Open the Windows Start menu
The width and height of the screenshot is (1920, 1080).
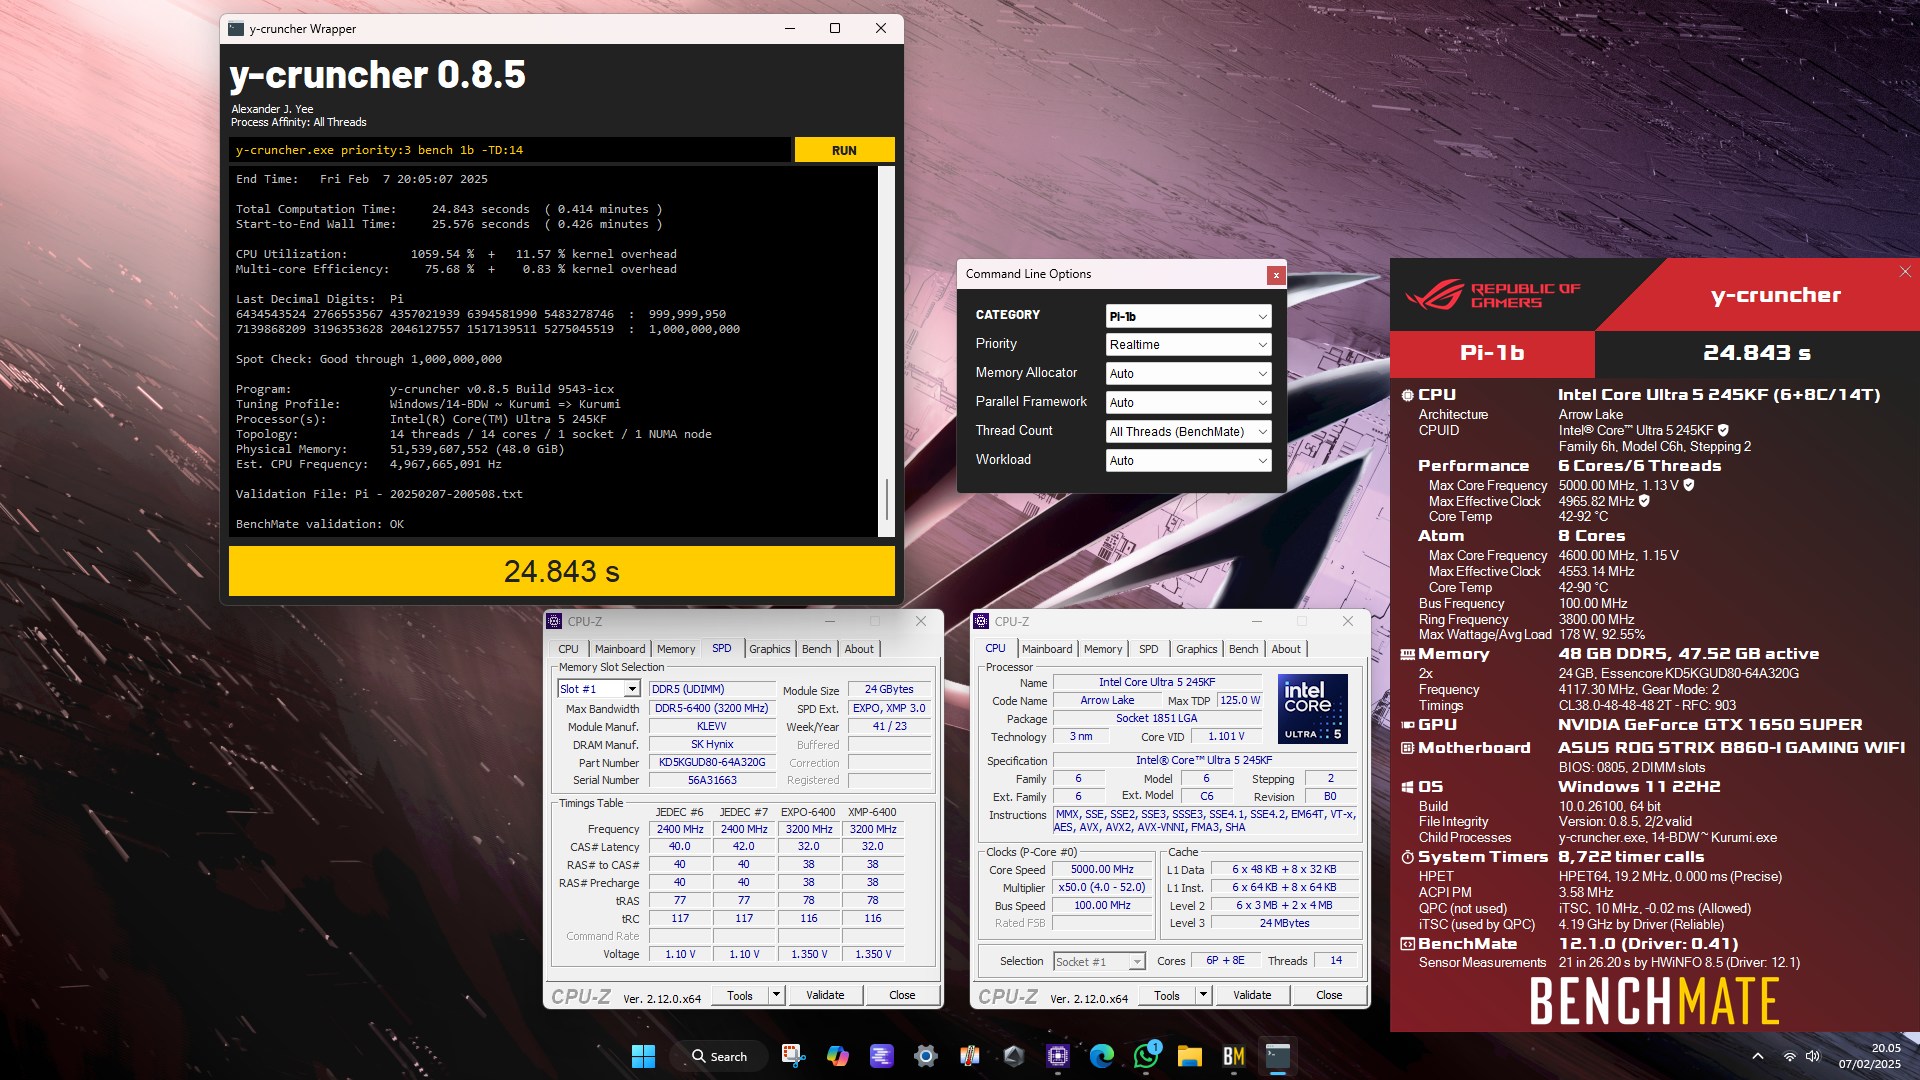coord(643,1056)
